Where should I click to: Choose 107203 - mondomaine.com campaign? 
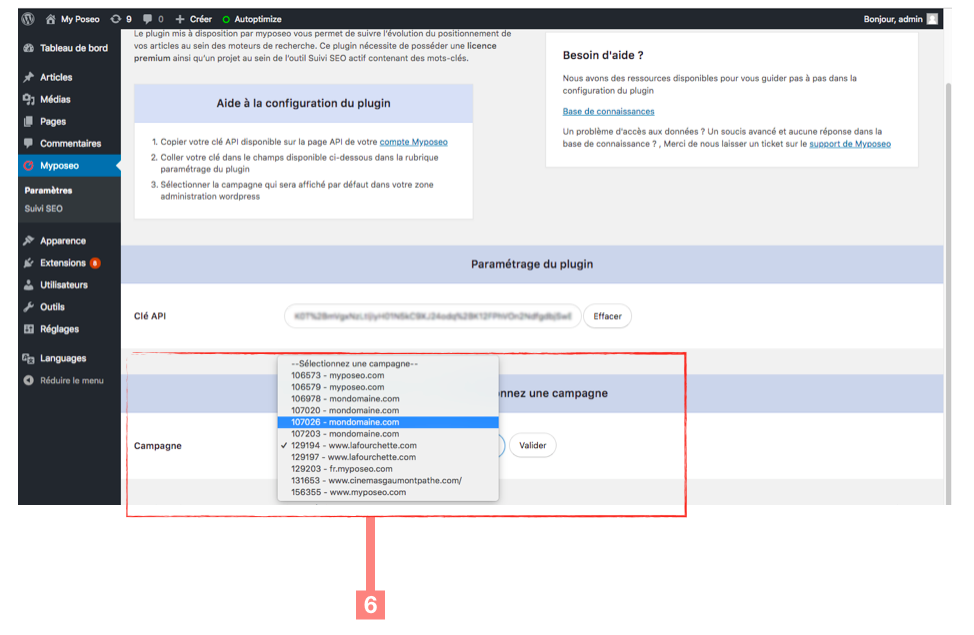click(388, 434)
